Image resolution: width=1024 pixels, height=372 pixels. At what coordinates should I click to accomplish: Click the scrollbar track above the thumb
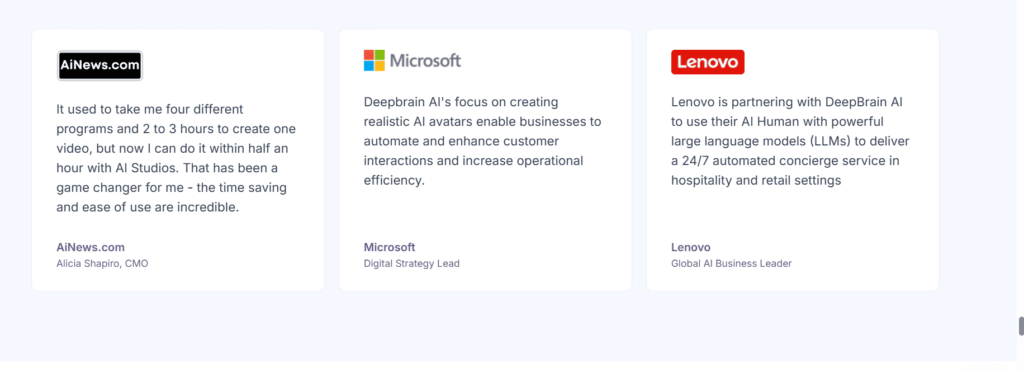[1021, 157]
